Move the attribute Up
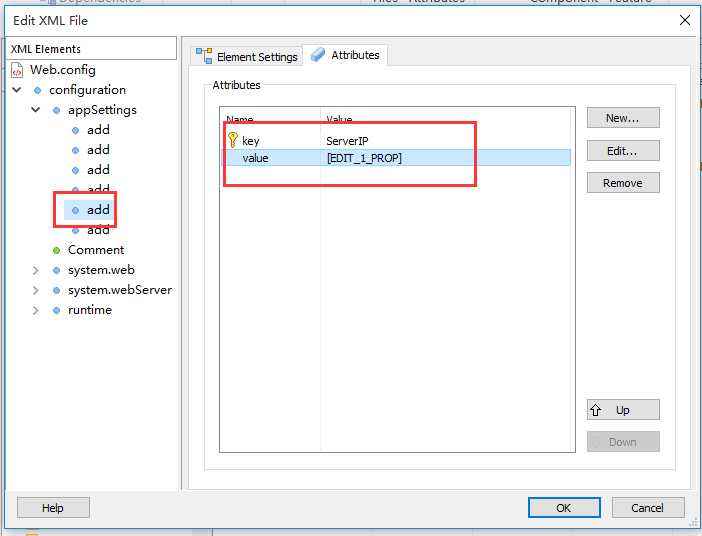Viewport: 702px width, 536px height. (623, 410)
